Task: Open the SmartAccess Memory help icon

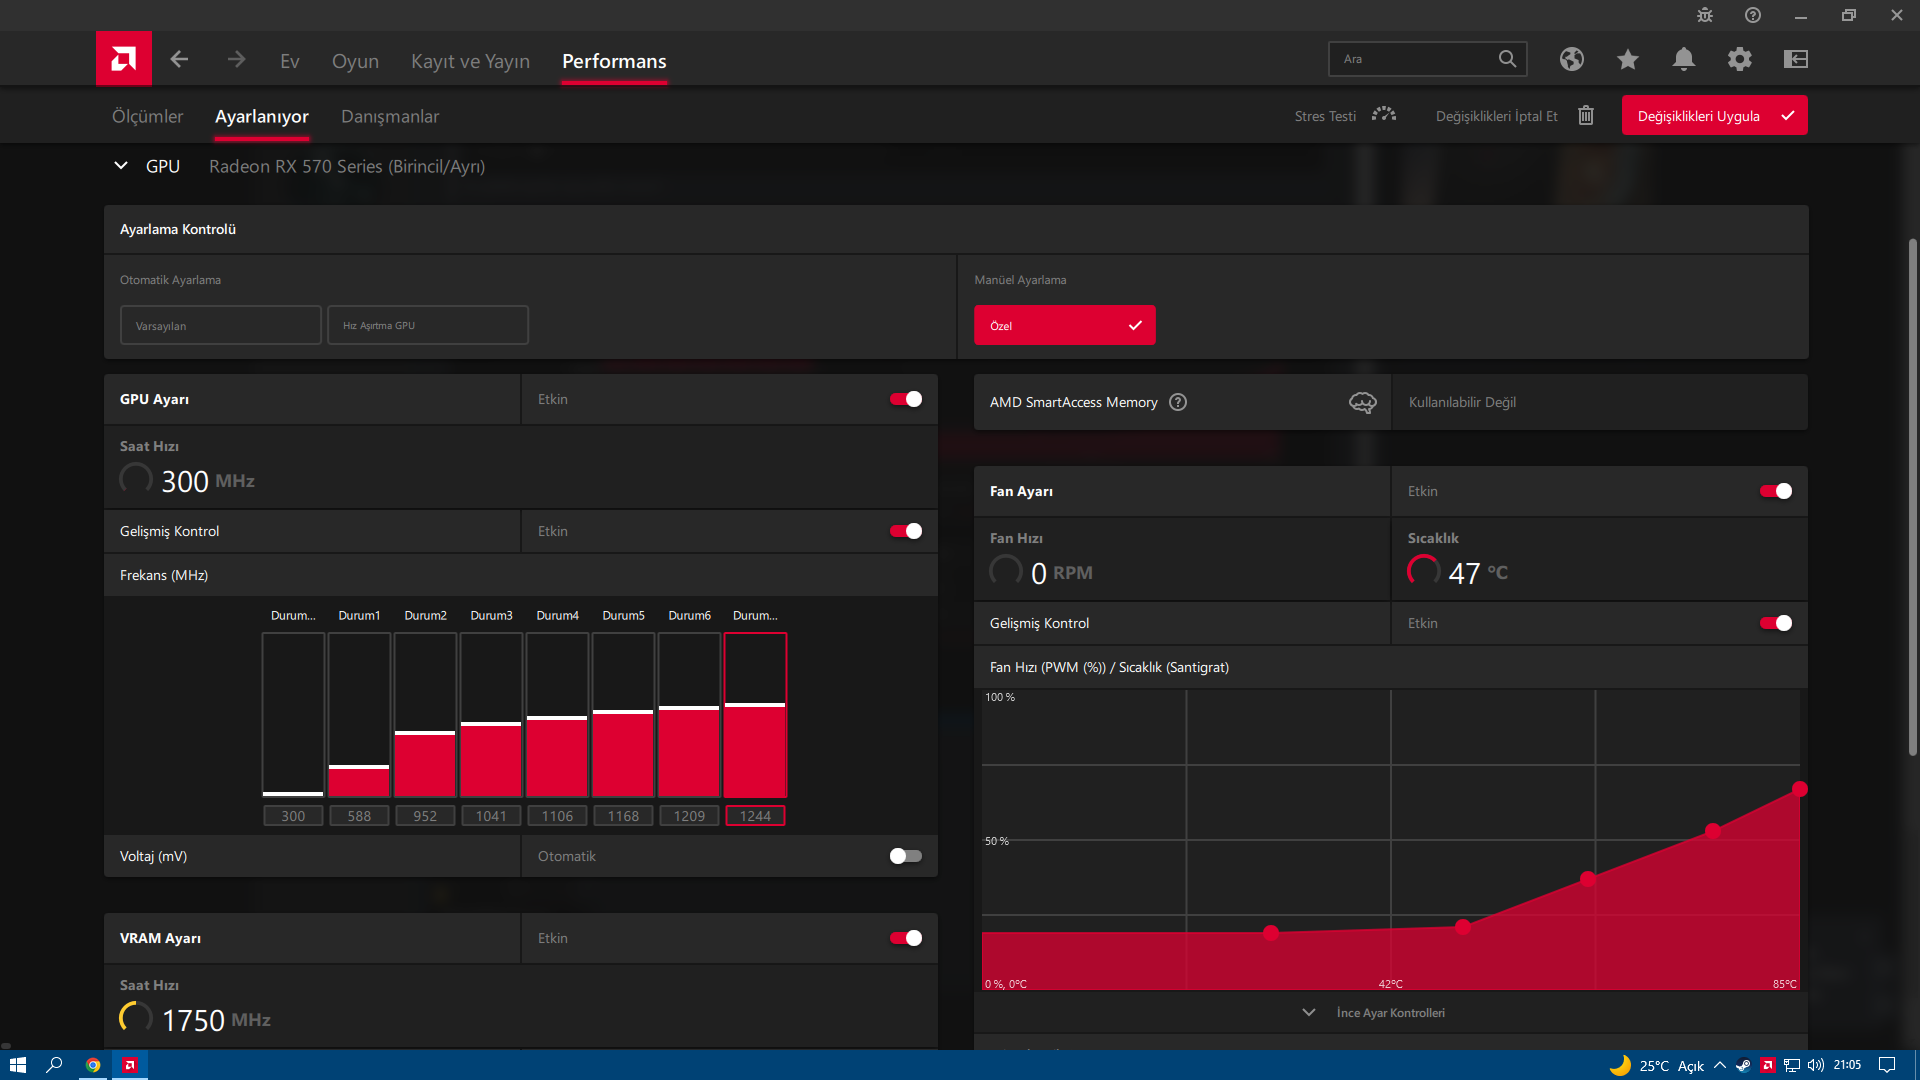Action: (1178, 402)
